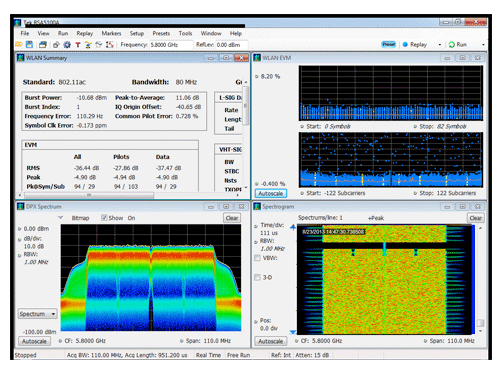
Task: Click the red trigger T icon
Action: click(78, 45)
